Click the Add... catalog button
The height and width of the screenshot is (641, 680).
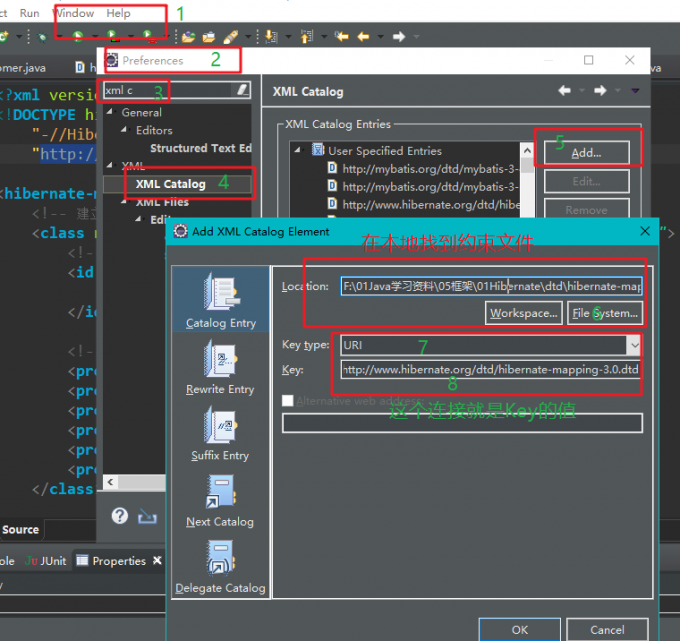point(586,153)
